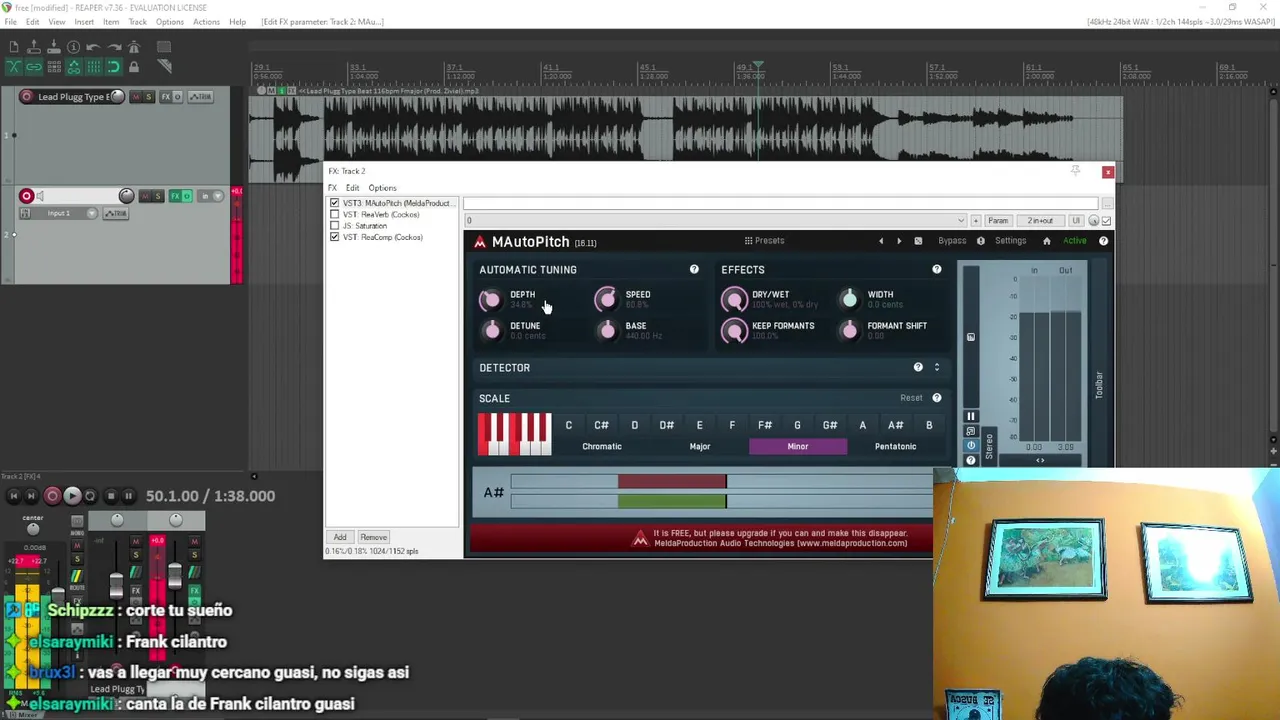
Task: Open FX window Edit menu
Action: (352, 188)
